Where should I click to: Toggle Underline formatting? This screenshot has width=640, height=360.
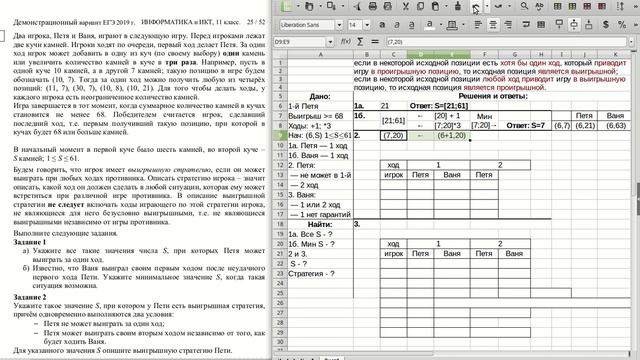tap(411, 25)
